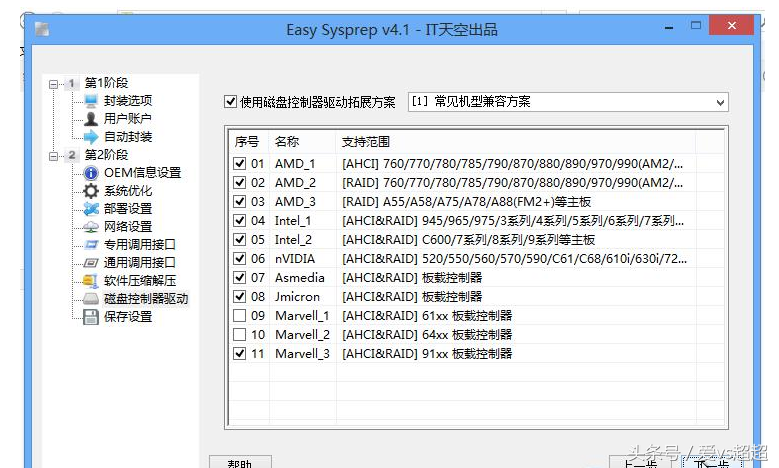Click the 系统优化 gear icon
Viewport: 779px width, 468px height.
click(91, 191)
